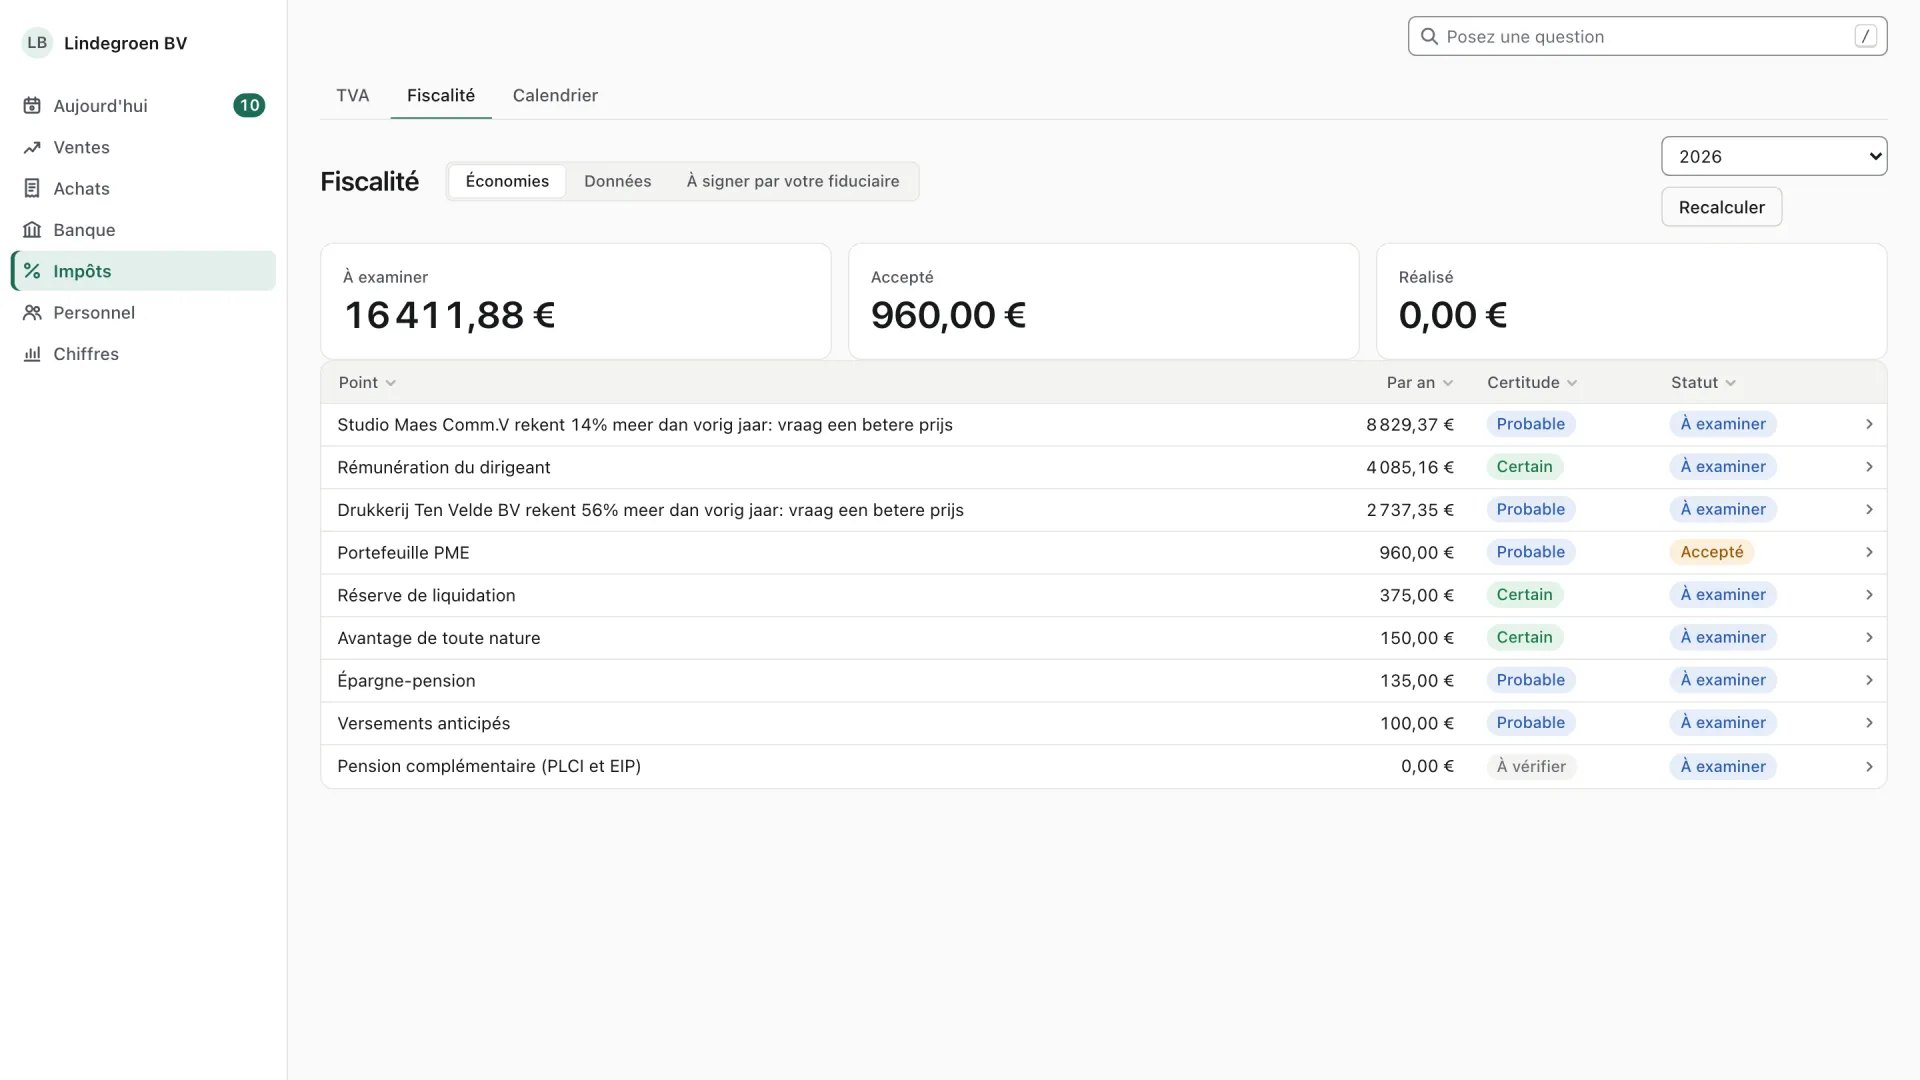Viewport: 1920px width, 1080px height.
Task: Open Aujourd'hui calendar icon in sidebar
Action: (32, 106)
